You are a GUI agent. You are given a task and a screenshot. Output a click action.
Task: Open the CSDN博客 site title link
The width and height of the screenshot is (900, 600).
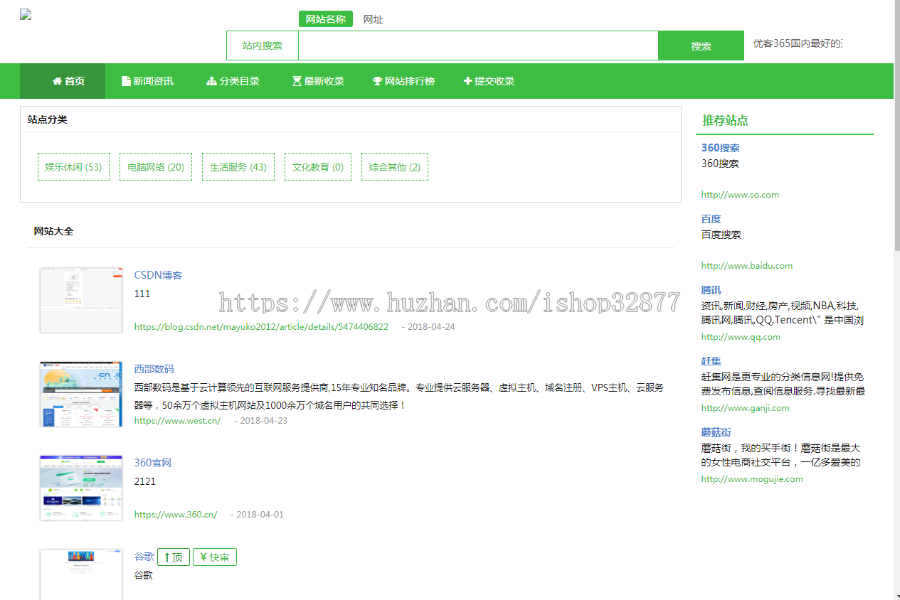(x=158, y=275)
